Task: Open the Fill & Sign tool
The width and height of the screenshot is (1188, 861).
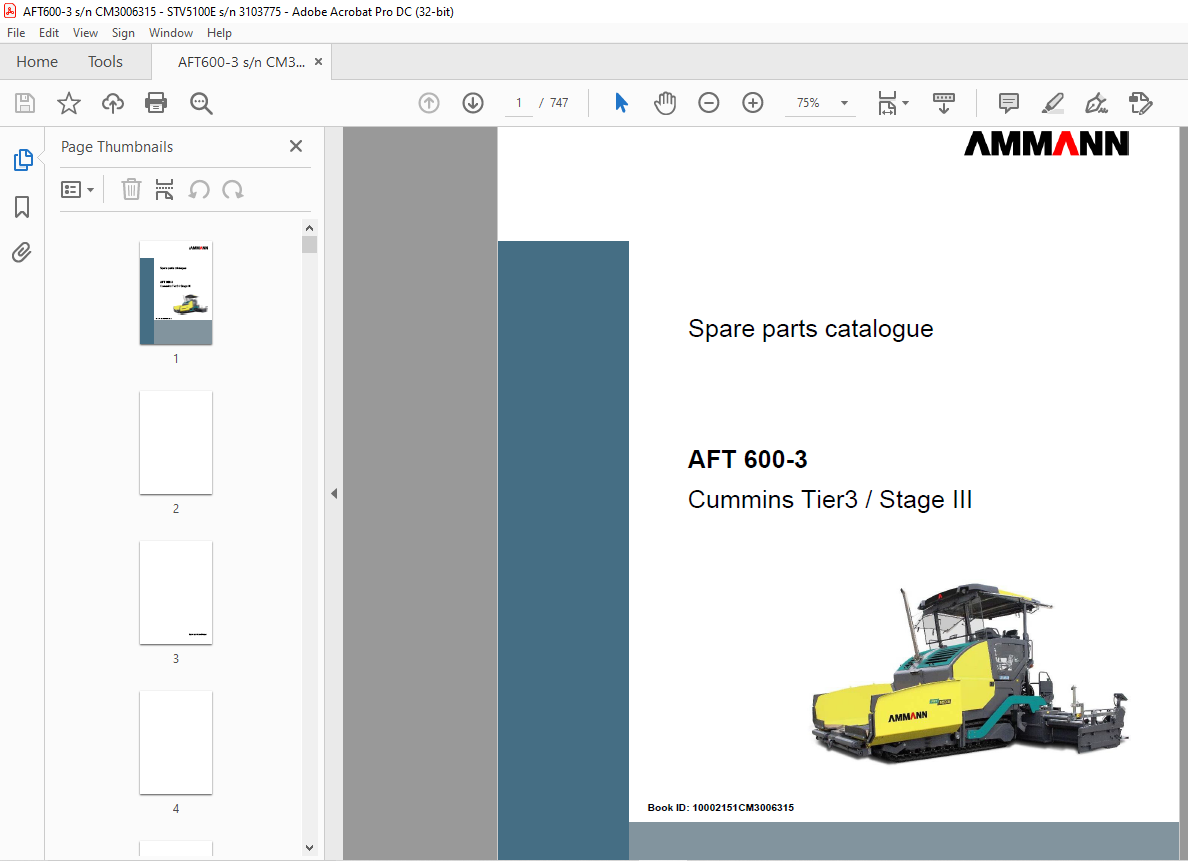Action: pos(1096,103)
